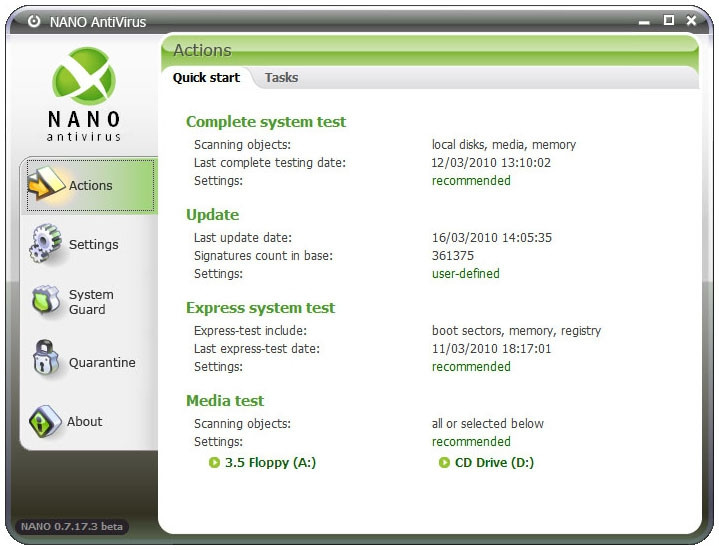719x550 pixels.
Task: Minimize the NANO AntiVirus window
Action: click(644, 22)
